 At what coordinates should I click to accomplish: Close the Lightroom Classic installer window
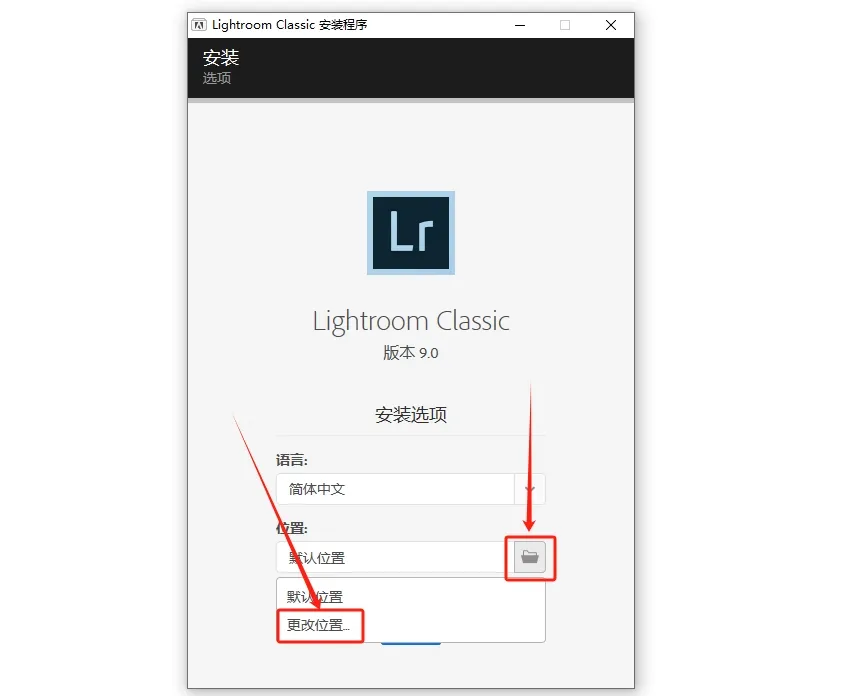coord(611,25)
